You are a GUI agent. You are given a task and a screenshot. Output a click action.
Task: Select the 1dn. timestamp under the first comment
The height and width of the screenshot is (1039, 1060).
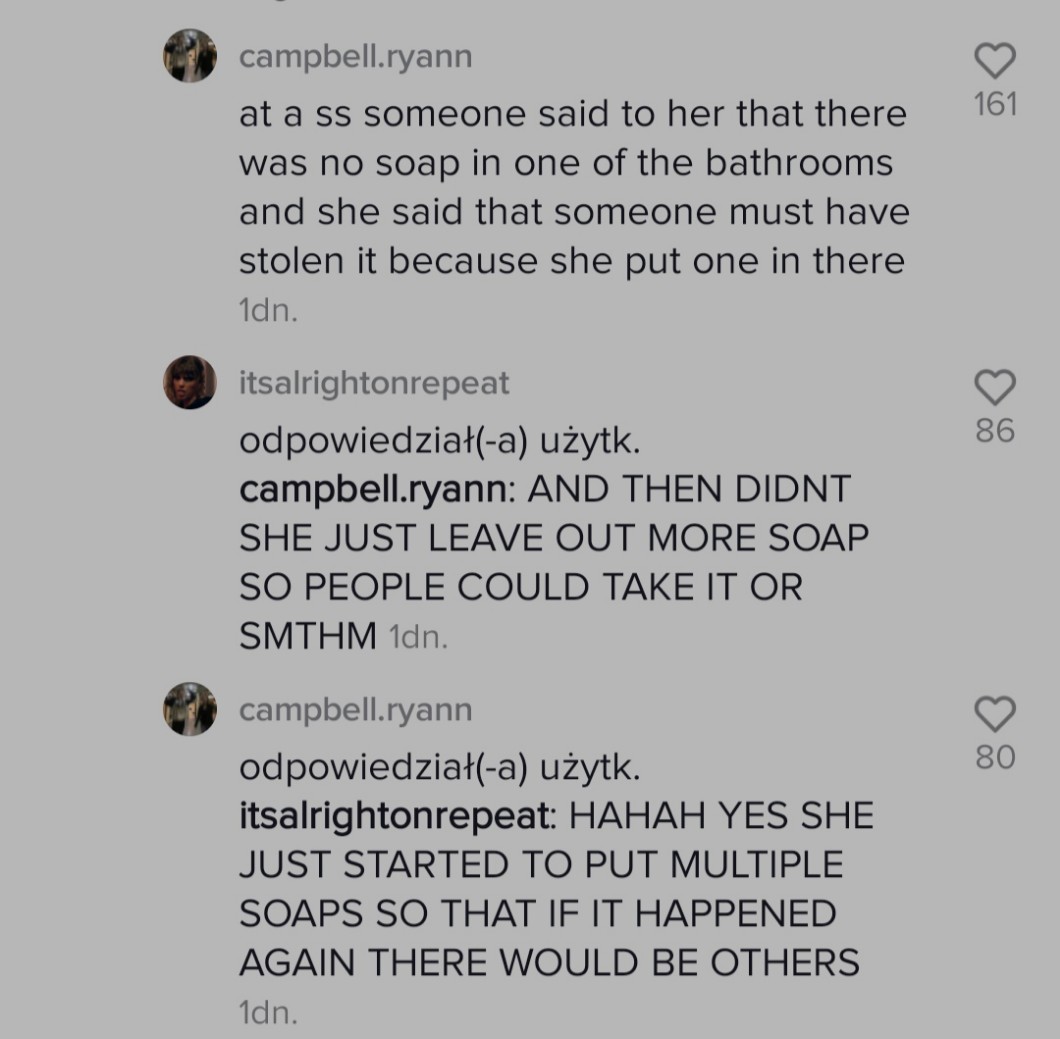click(x=268, y=311)
